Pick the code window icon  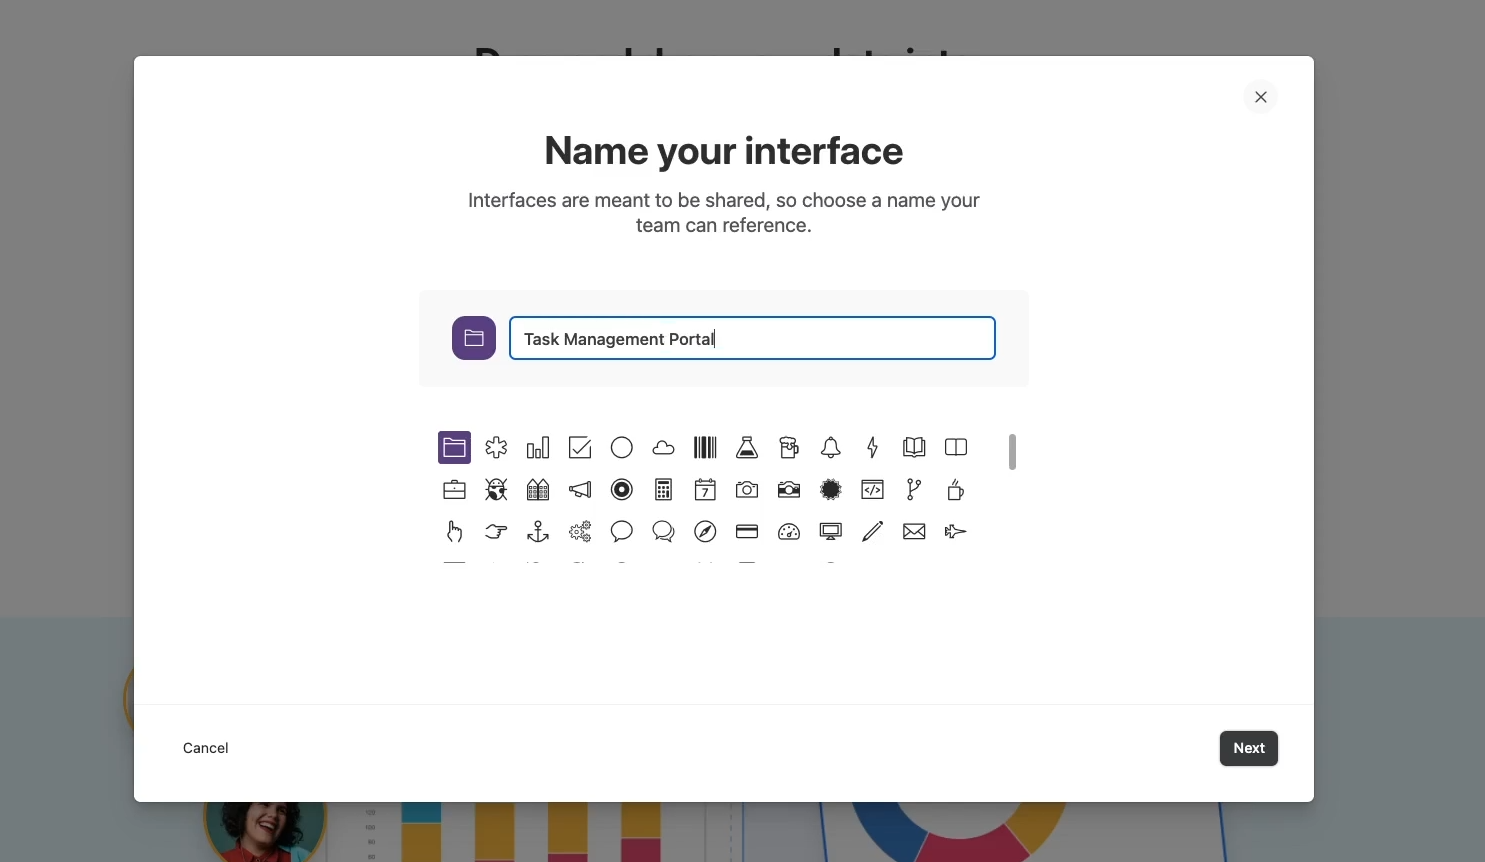(873, 490)
